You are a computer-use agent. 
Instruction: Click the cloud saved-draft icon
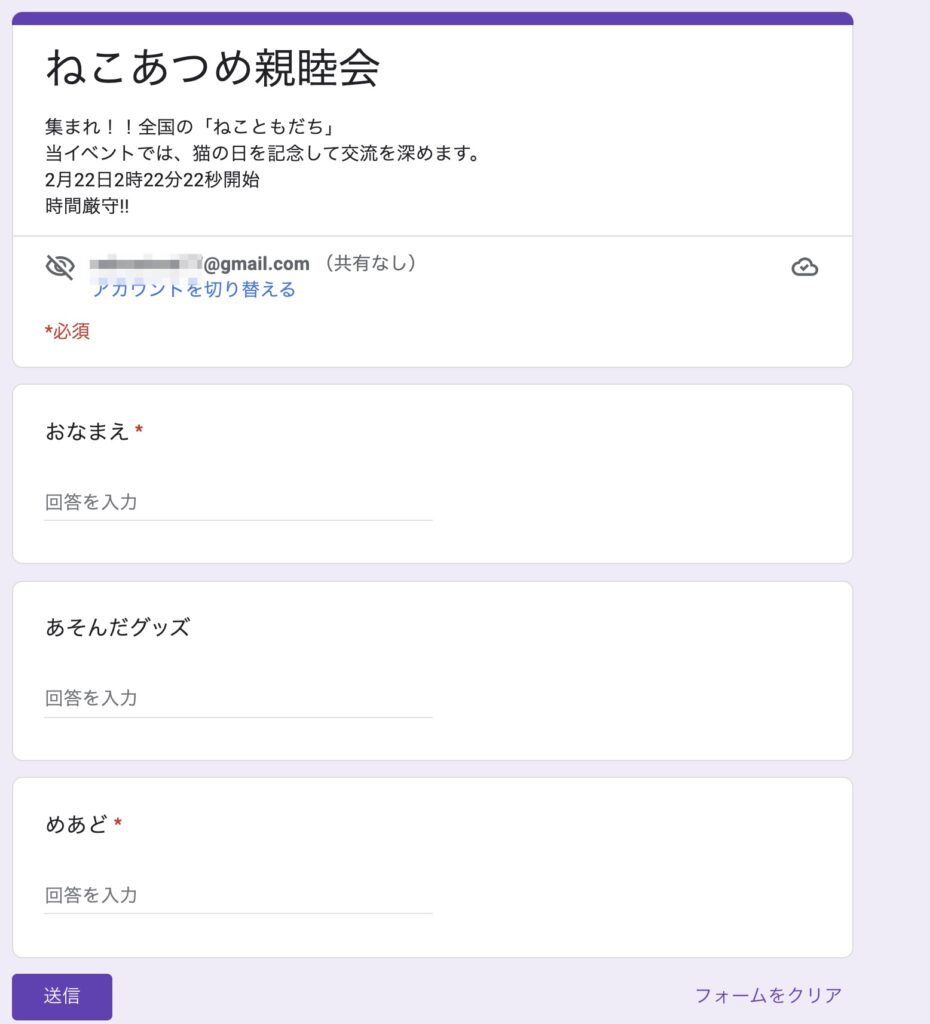(x=805, y=267)
